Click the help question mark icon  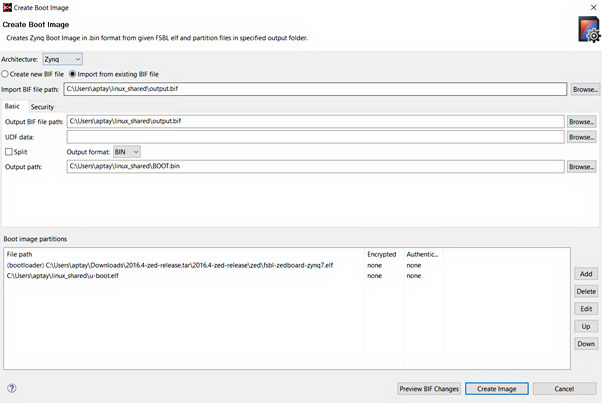tap(12, 387)
